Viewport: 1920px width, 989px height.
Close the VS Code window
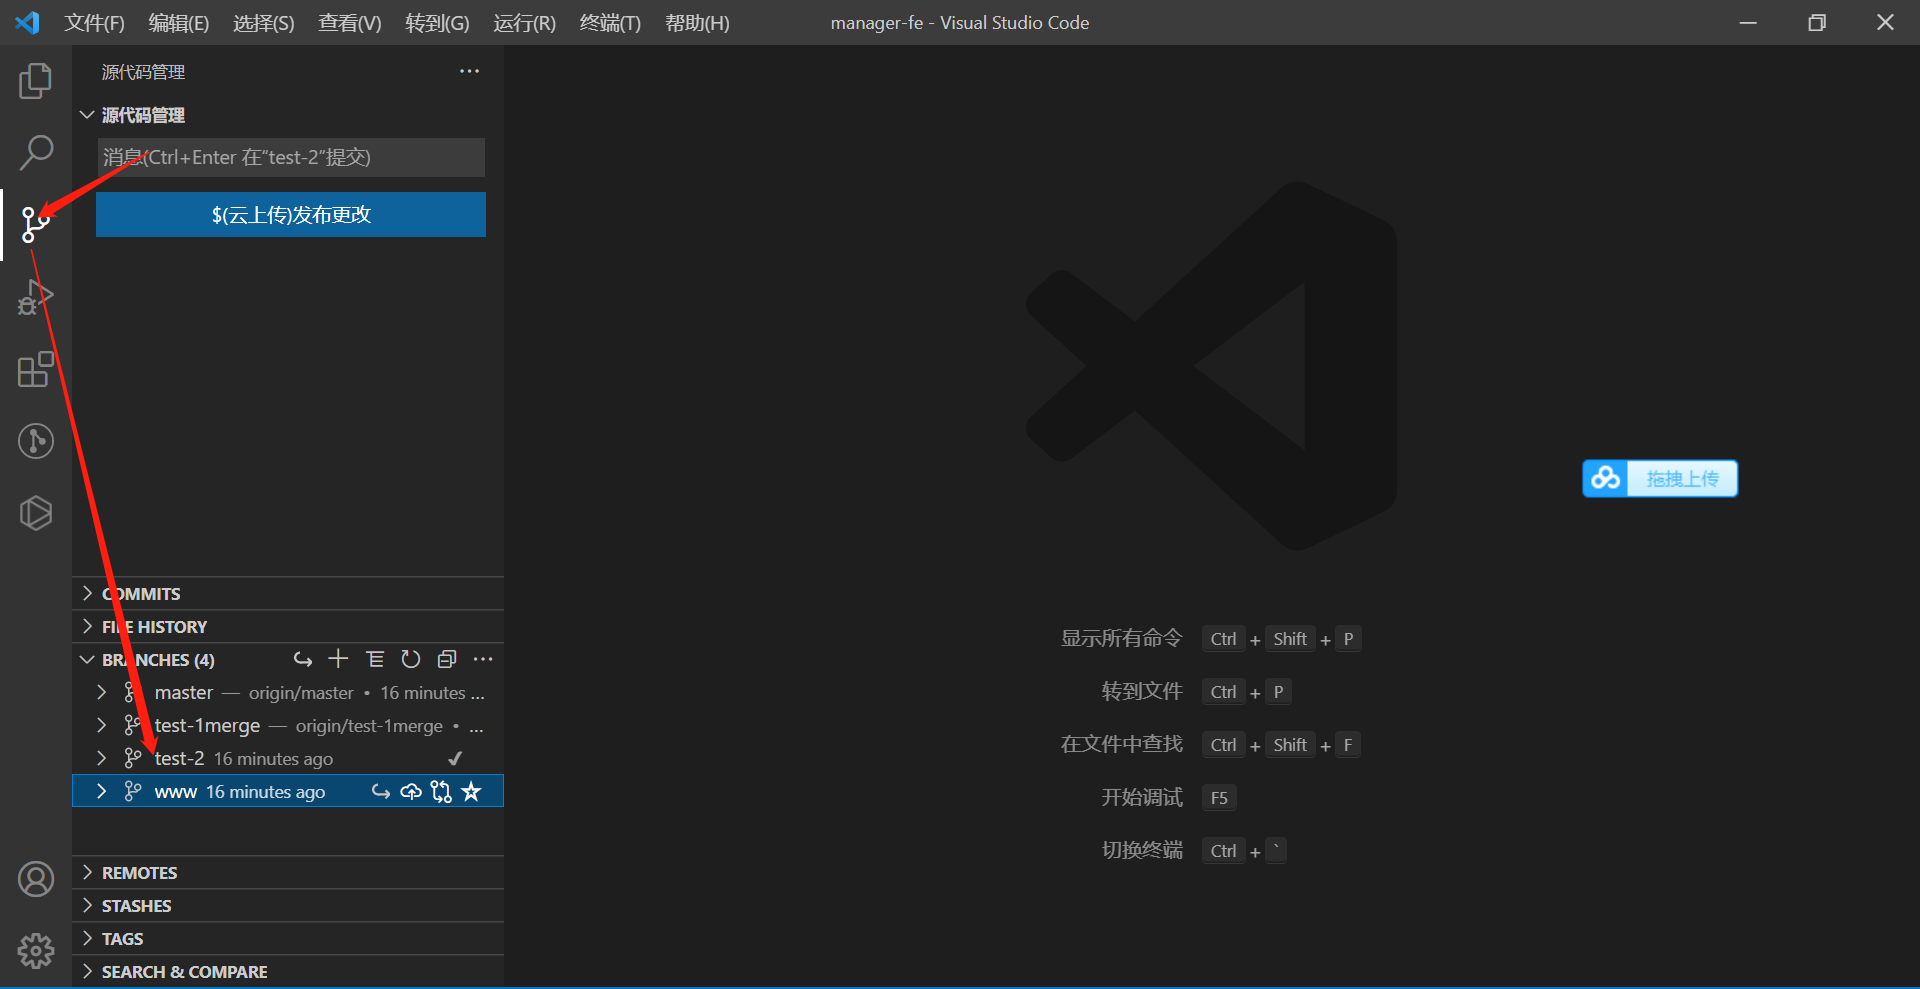(x=1885, y=22)
